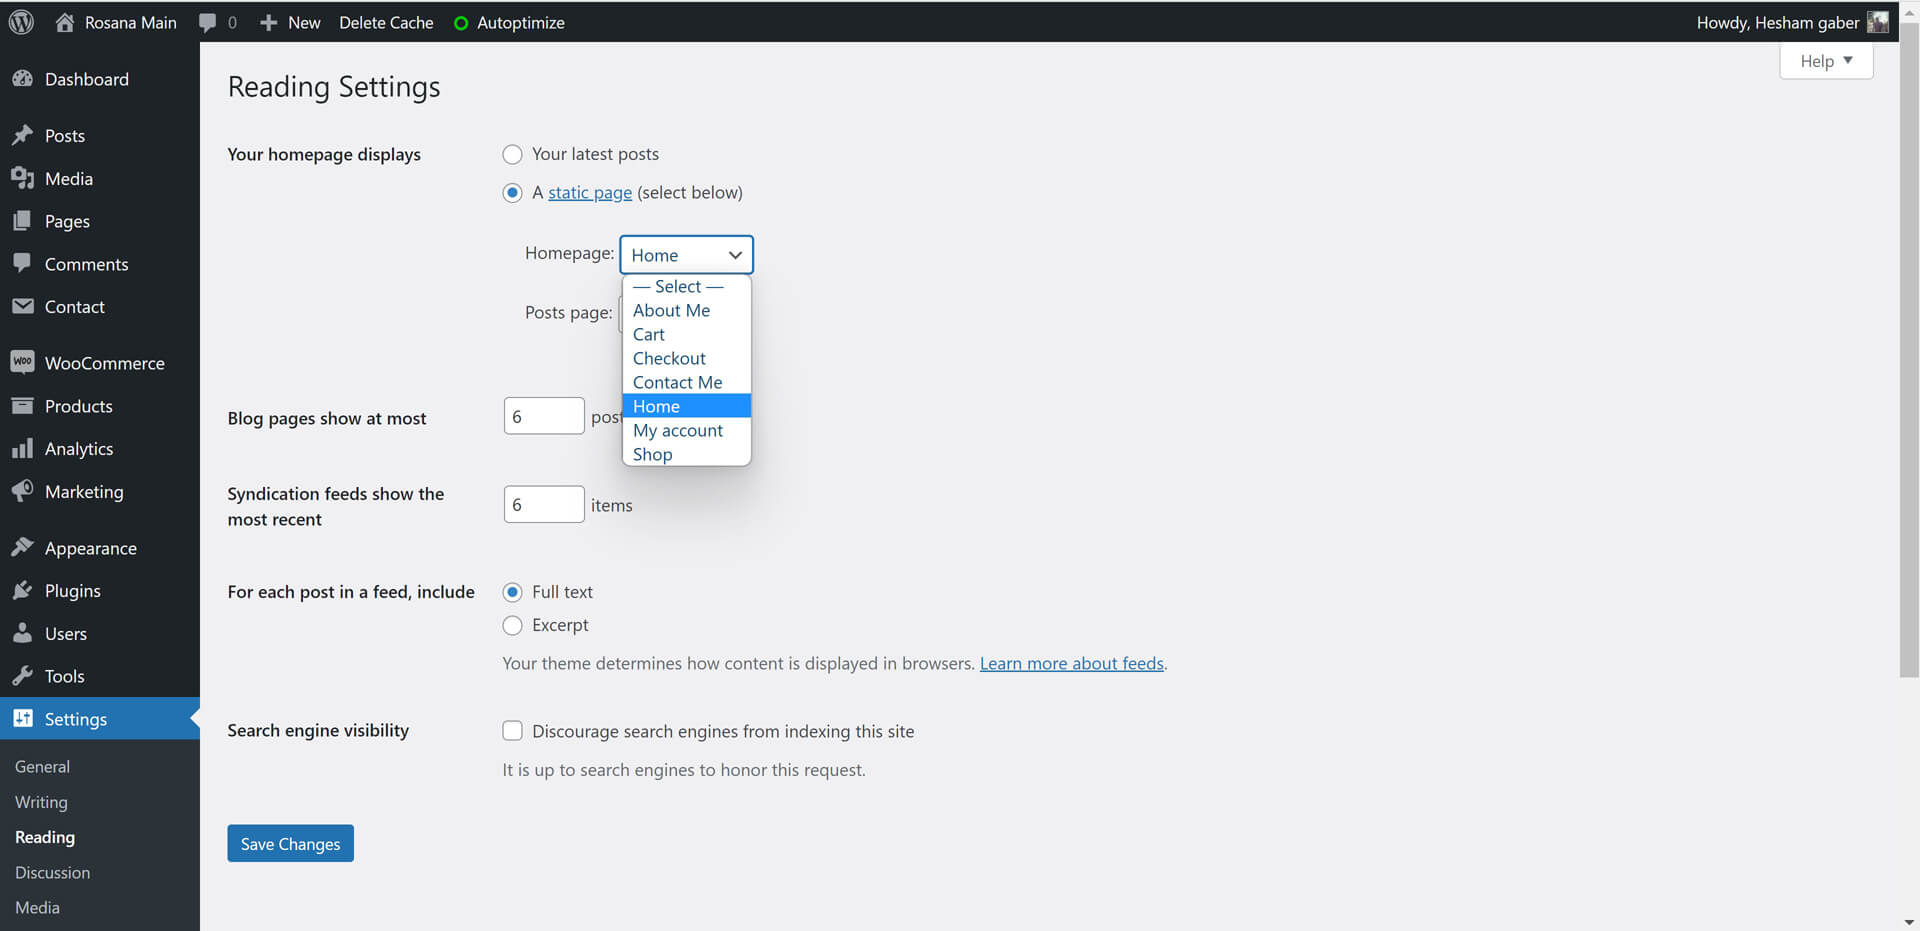The image size is (1920, 931).
Task: Open the comments bubble icon in admin bar
Action: (x=207, y=22)
